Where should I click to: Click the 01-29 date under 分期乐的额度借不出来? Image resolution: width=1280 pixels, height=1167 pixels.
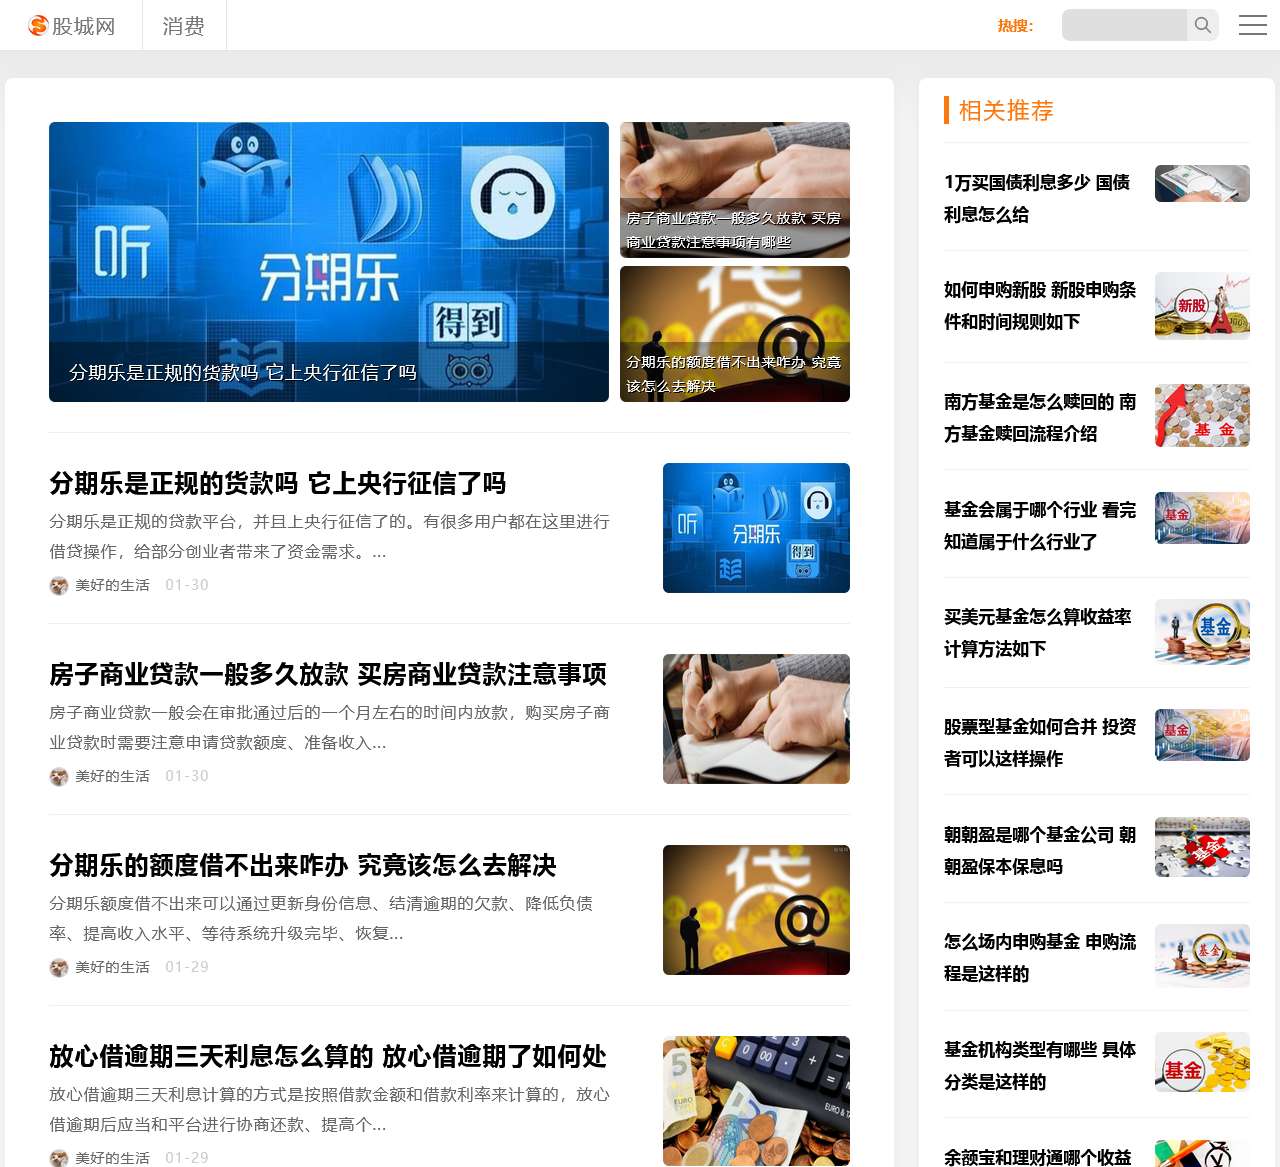187,967
